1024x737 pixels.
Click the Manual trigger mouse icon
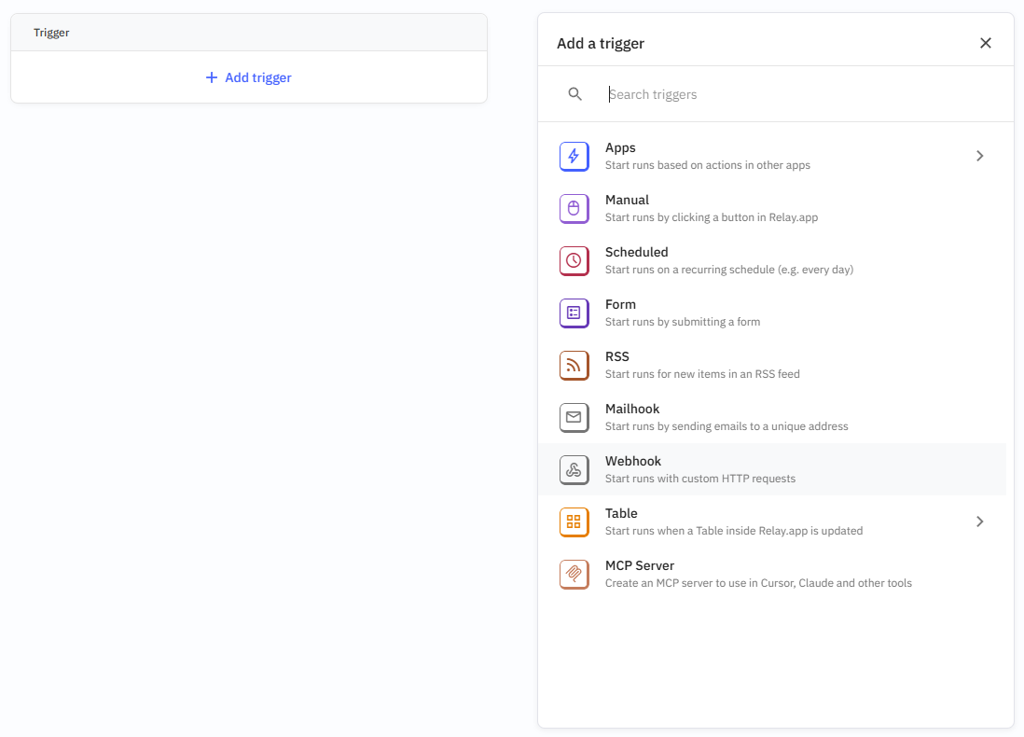(x=574, y=208)
